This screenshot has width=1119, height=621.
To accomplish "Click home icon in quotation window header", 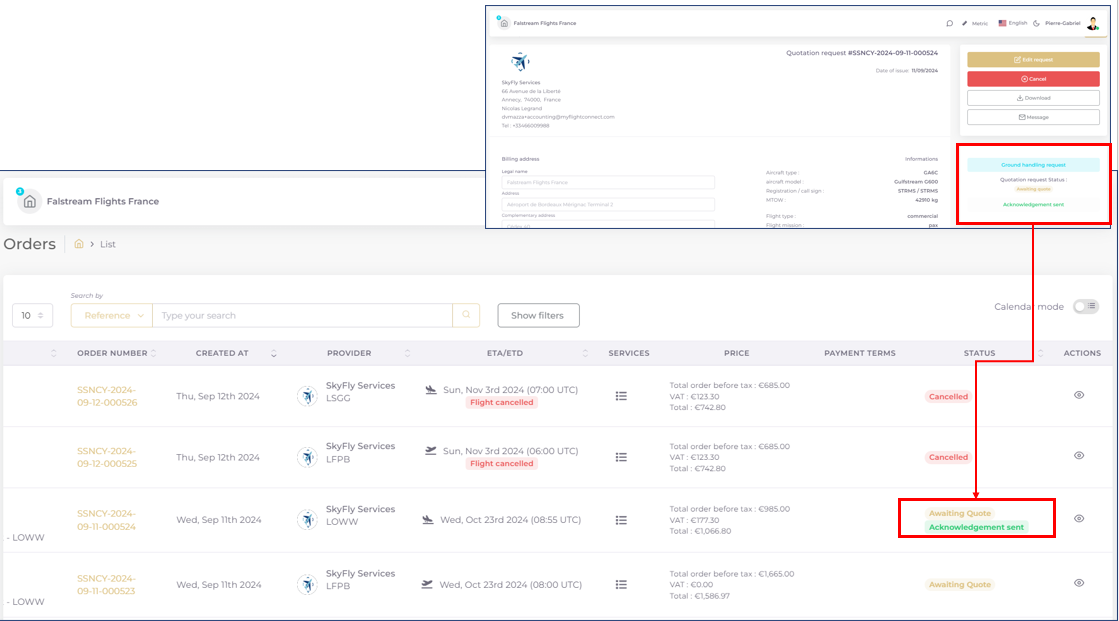I will (x=504, y=24).
